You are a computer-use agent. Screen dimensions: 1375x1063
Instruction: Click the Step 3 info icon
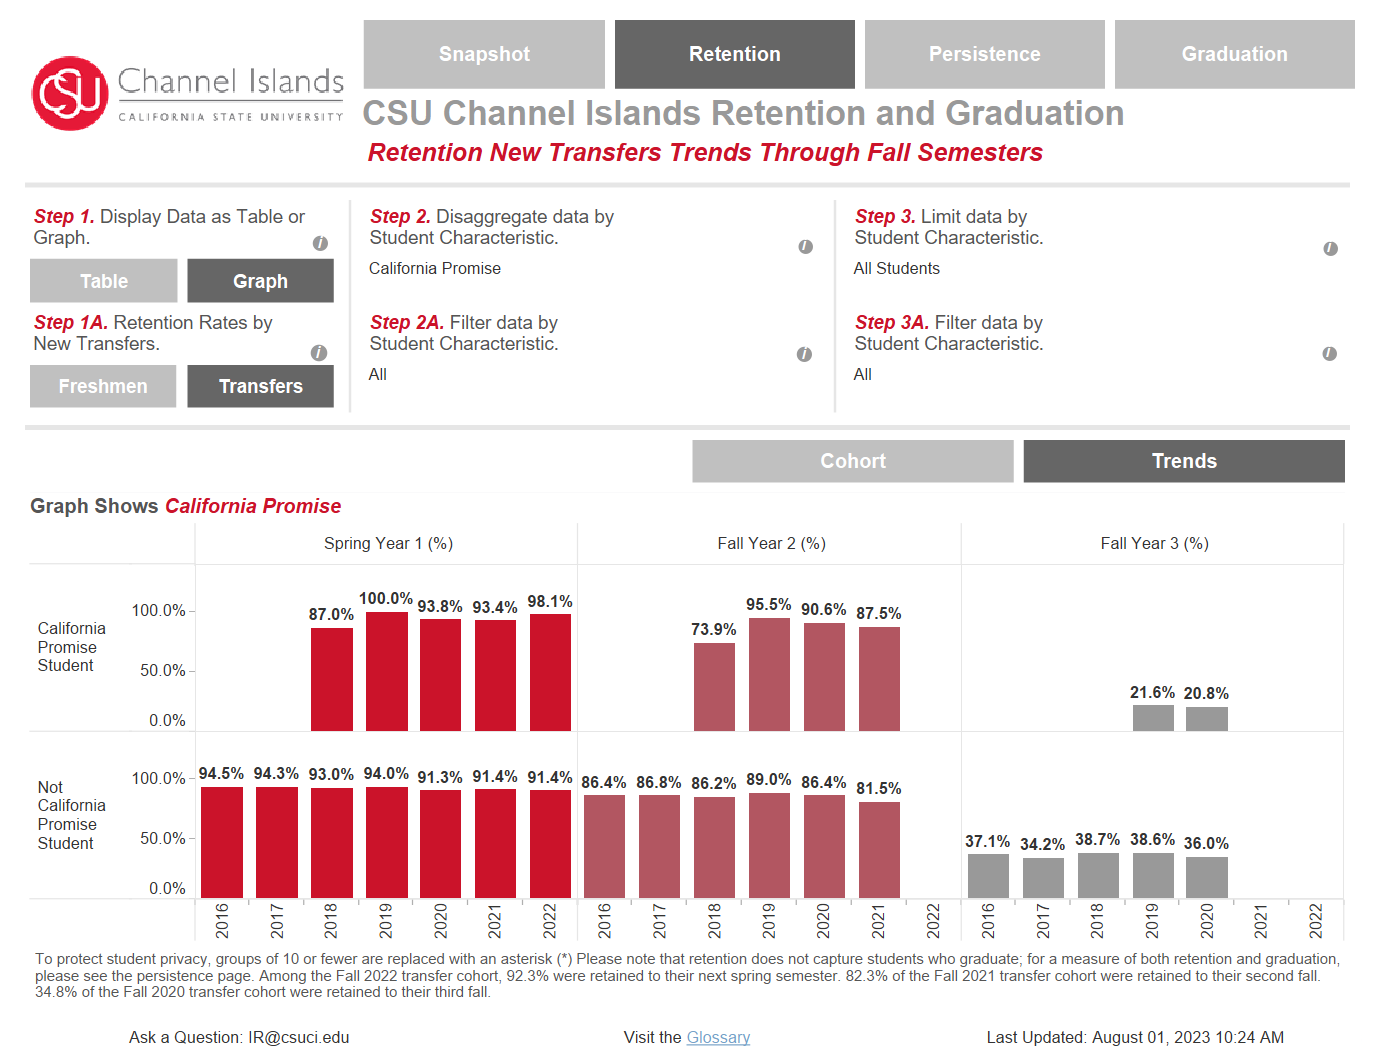pyautogui.click(x=1330, y=248)
